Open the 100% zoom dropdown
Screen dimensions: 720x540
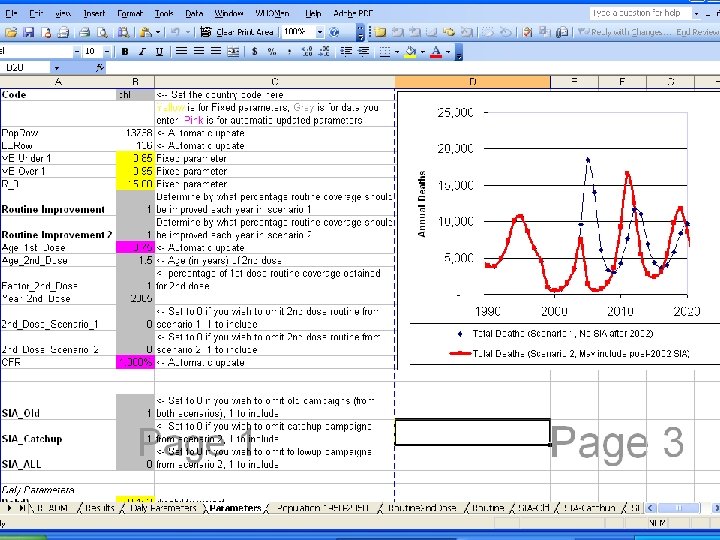[x=320, y=32]
